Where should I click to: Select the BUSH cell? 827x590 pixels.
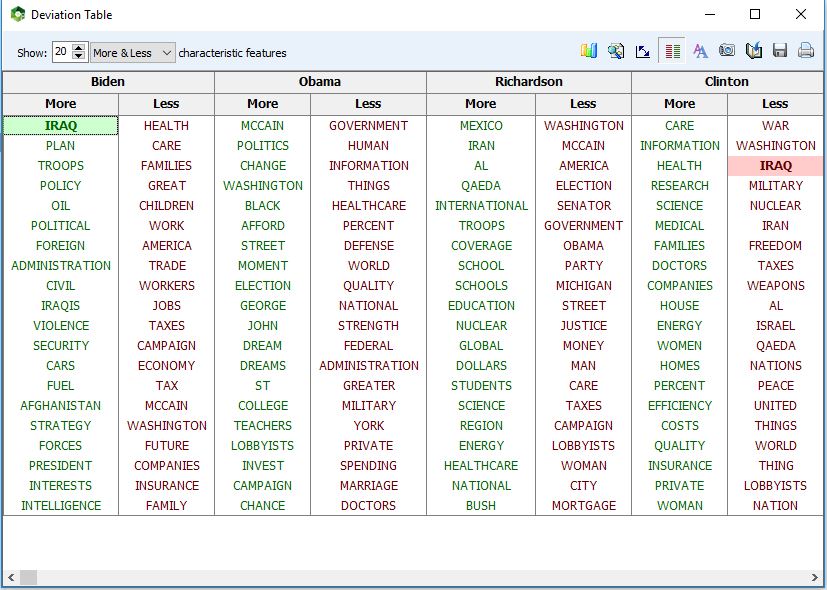[x=481, y=506]
